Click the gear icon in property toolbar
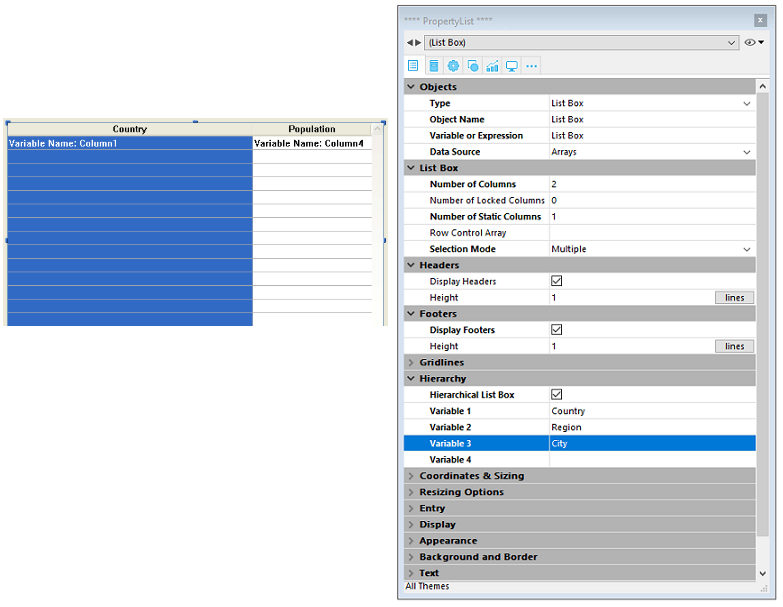 (453, 66)
